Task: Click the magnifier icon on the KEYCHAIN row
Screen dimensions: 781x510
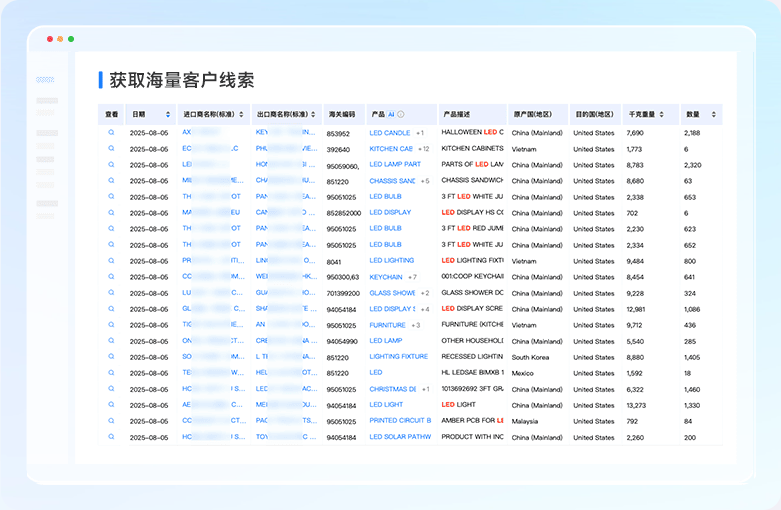Action: [111, 276]
